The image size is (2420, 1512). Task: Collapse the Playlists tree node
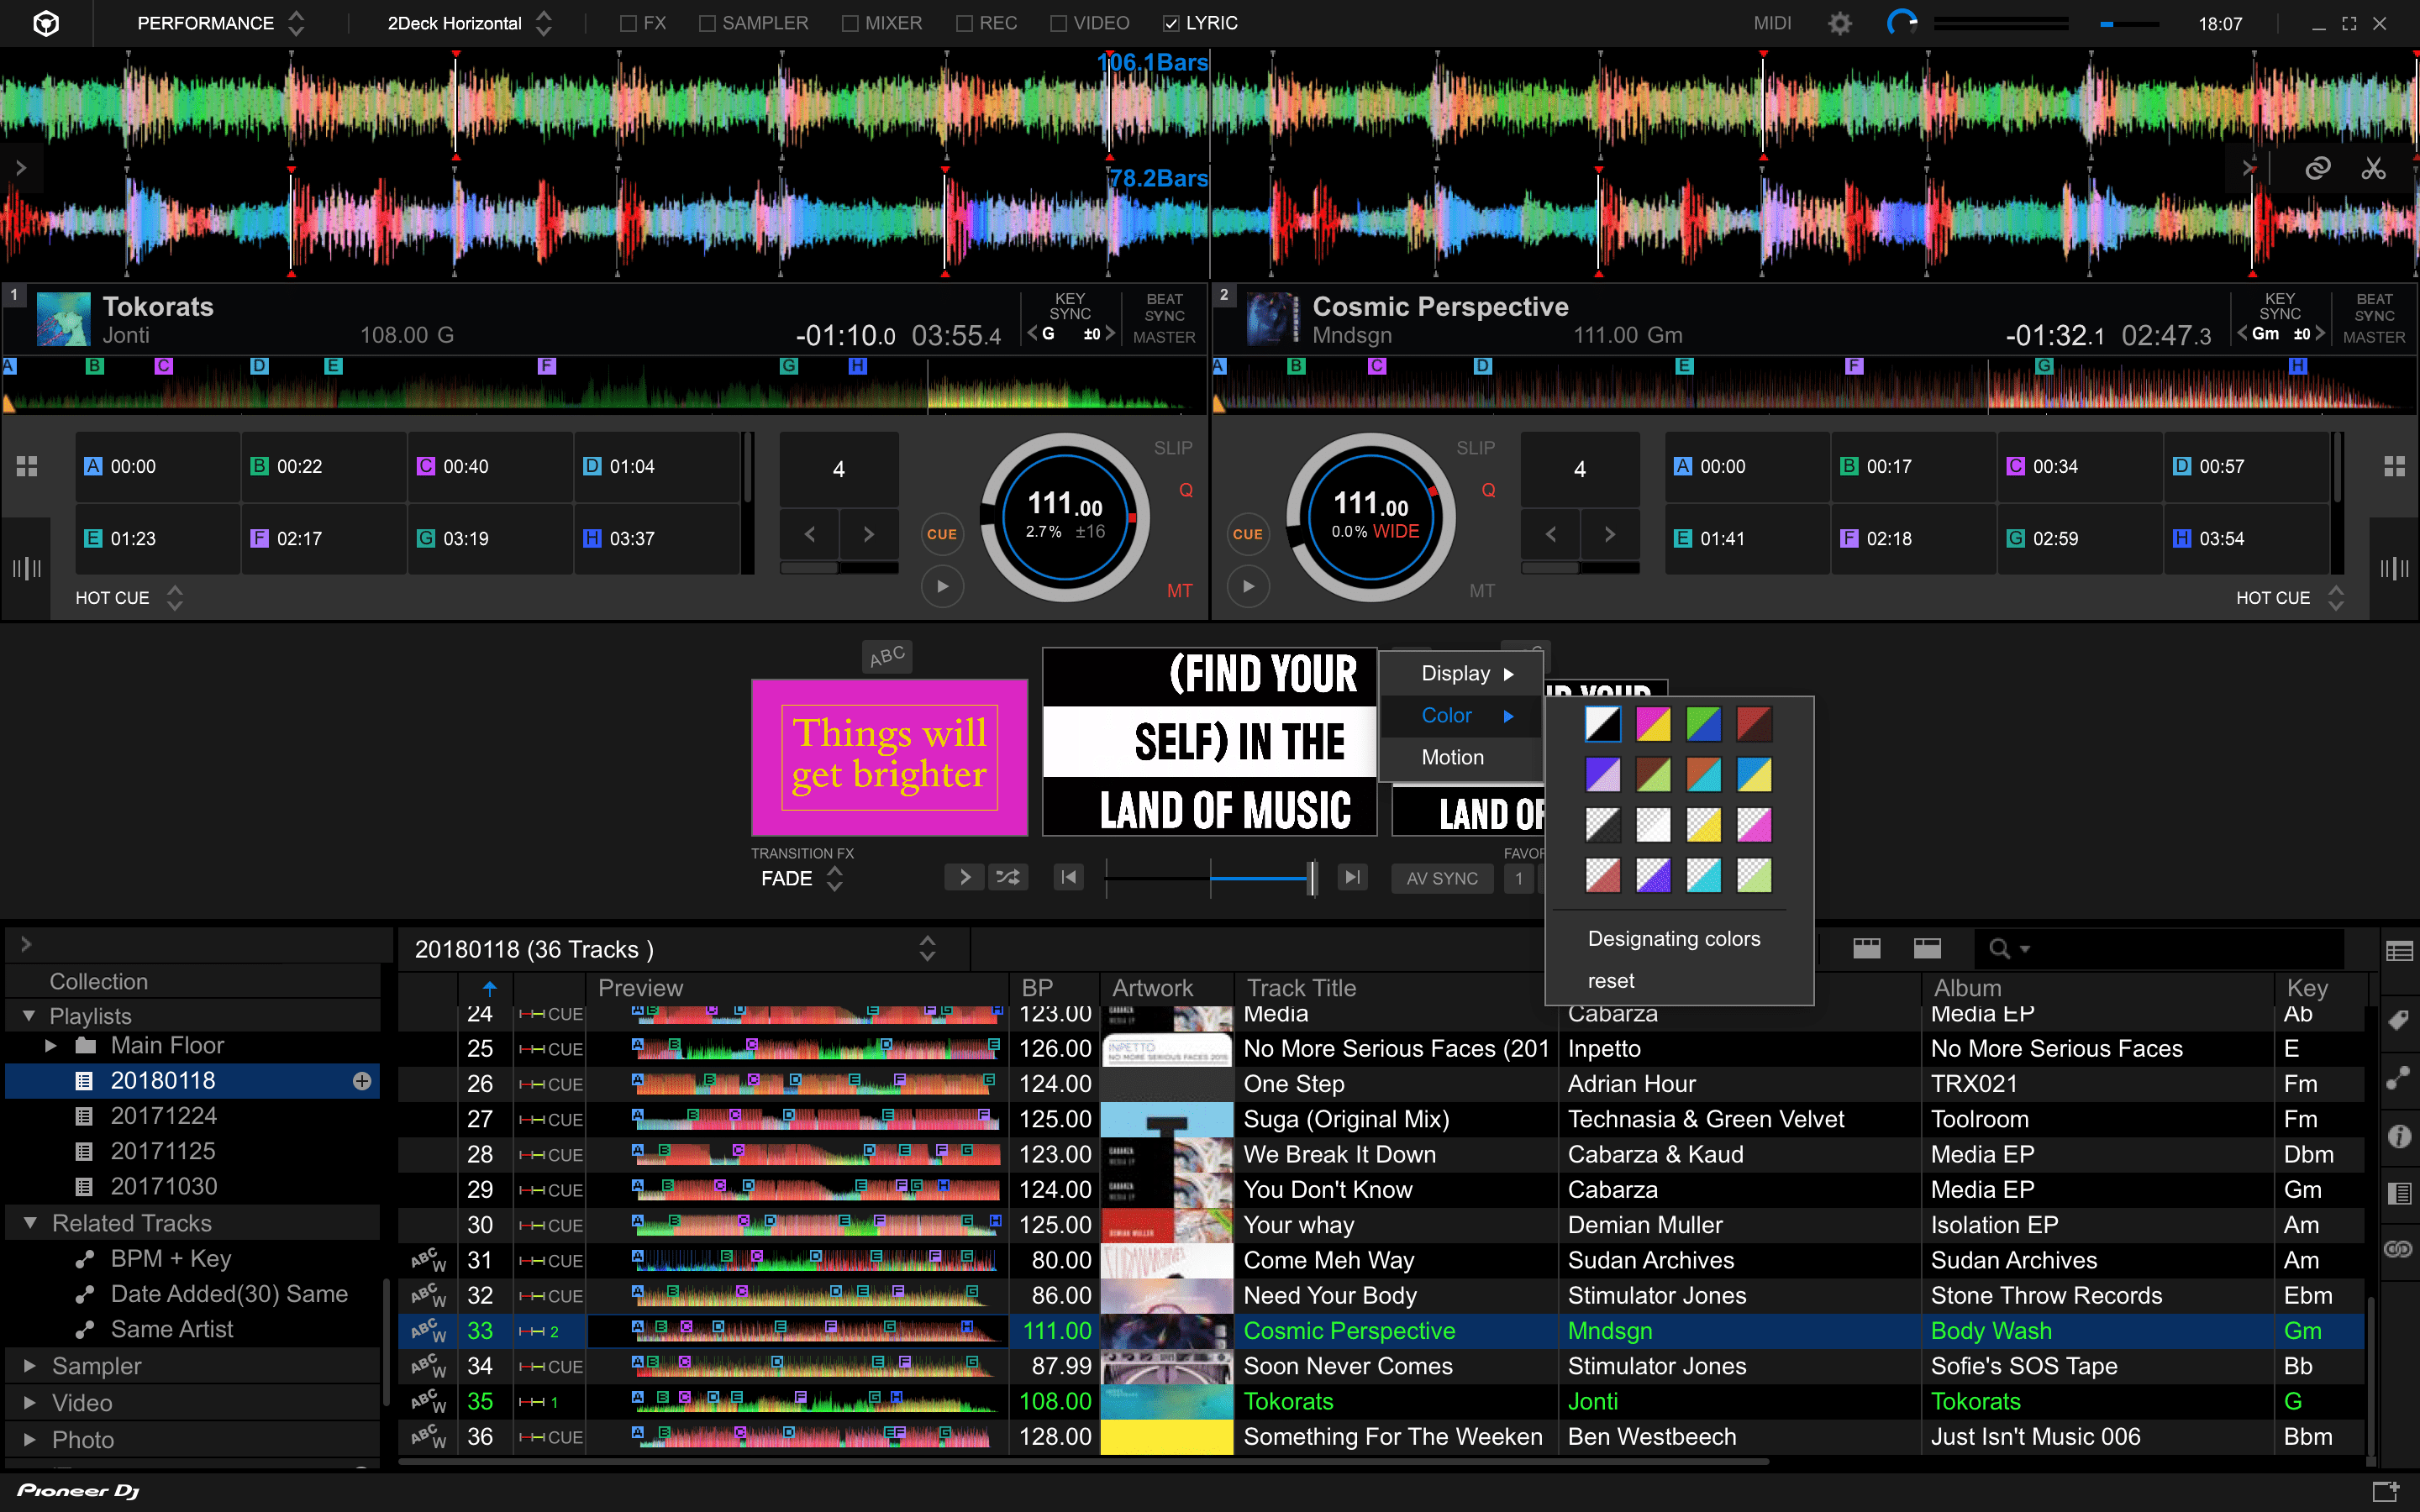pos(29,1016)
